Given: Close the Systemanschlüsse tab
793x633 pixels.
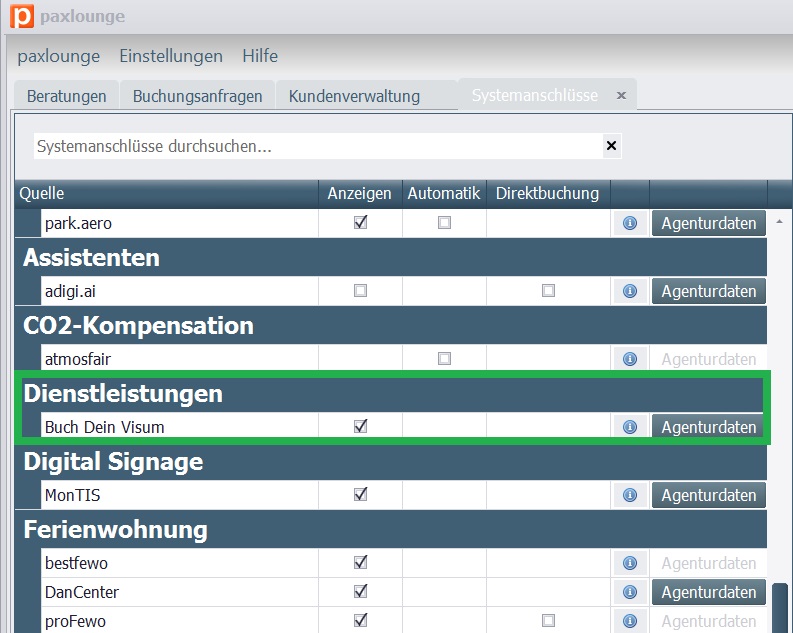Looking at the screenshot, I should [622, 96].
